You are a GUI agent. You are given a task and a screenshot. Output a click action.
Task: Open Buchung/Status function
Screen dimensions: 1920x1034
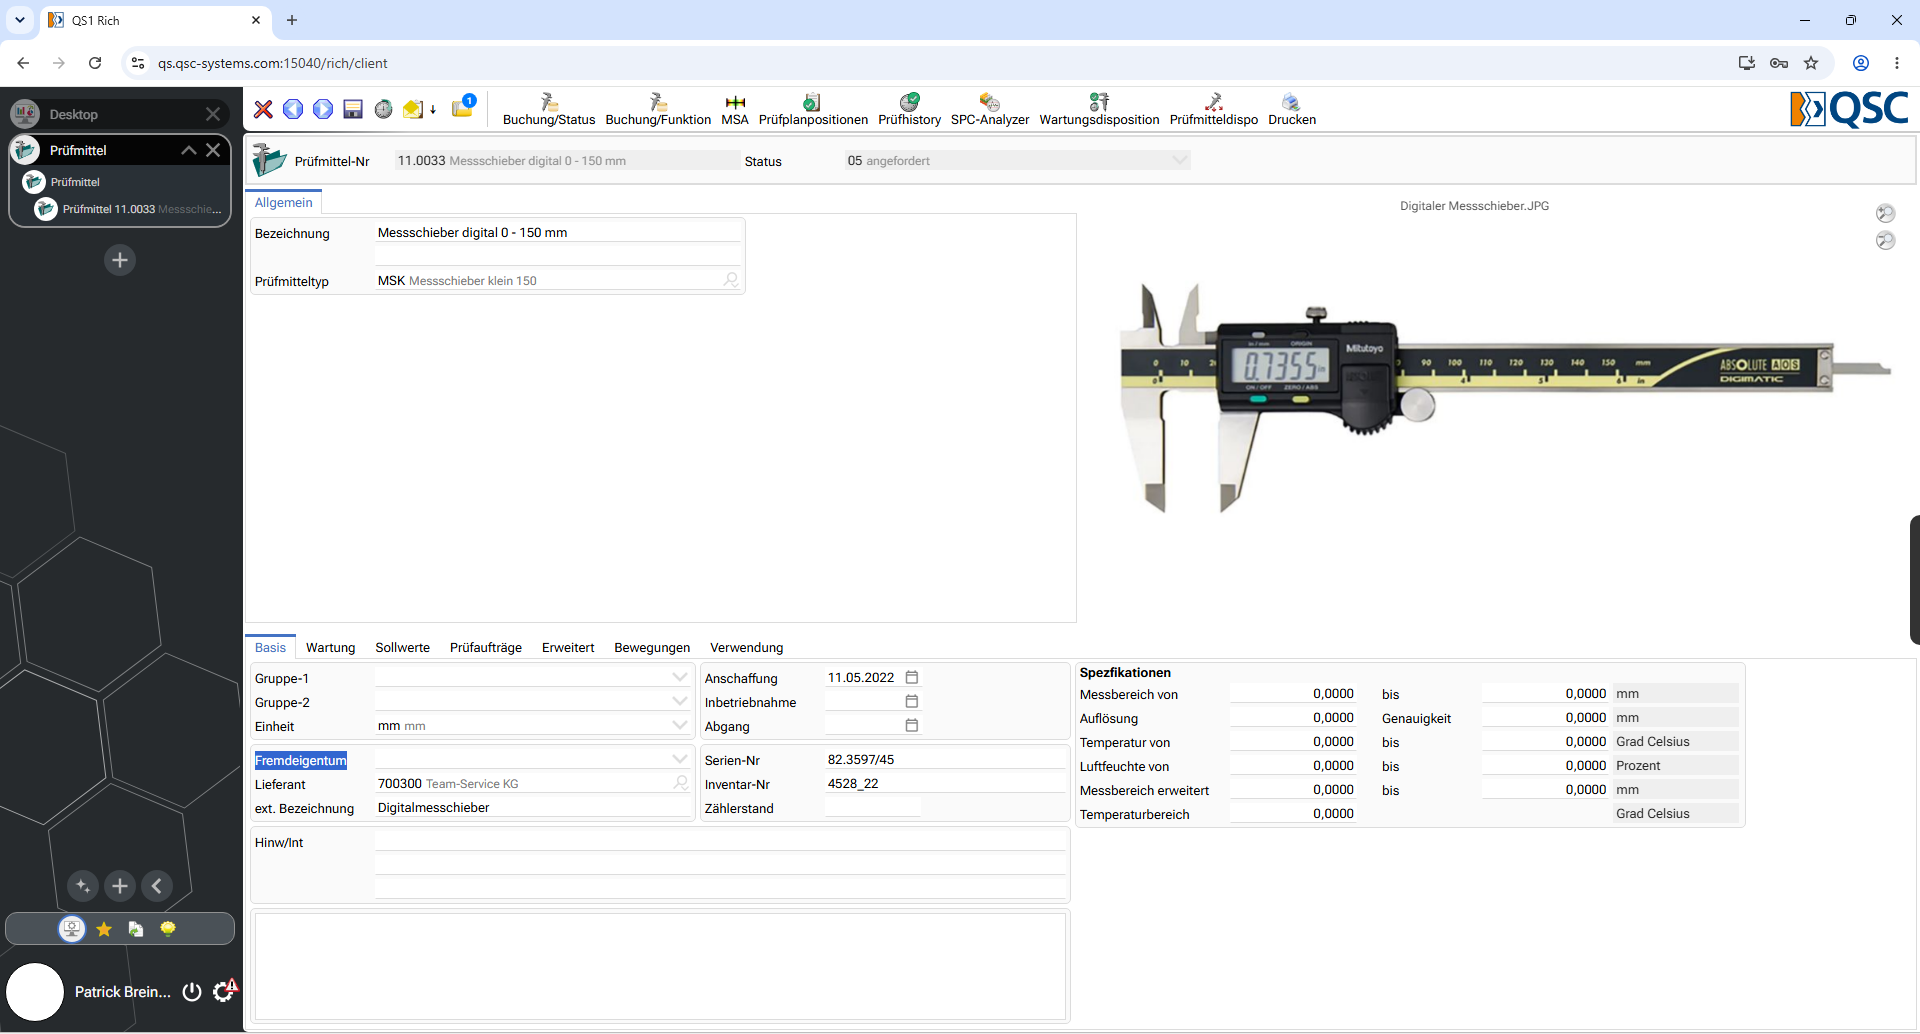click(x=549, y=110)
